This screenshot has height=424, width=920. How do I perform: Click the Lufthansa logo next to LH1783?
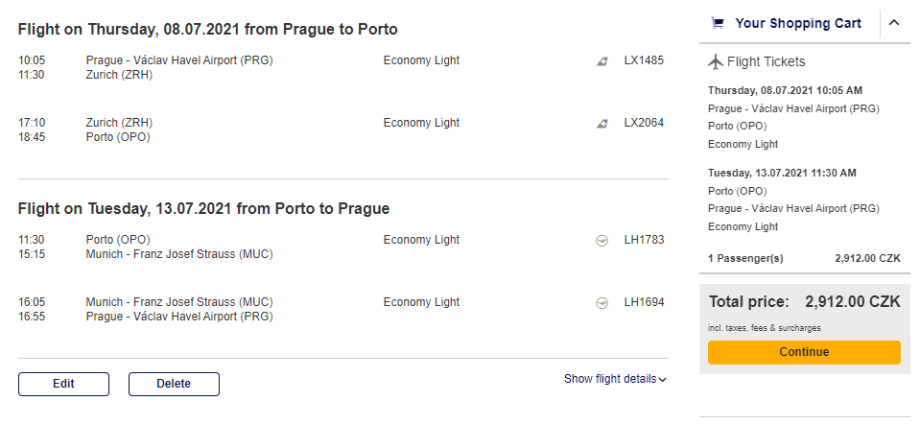click(602, 240)
